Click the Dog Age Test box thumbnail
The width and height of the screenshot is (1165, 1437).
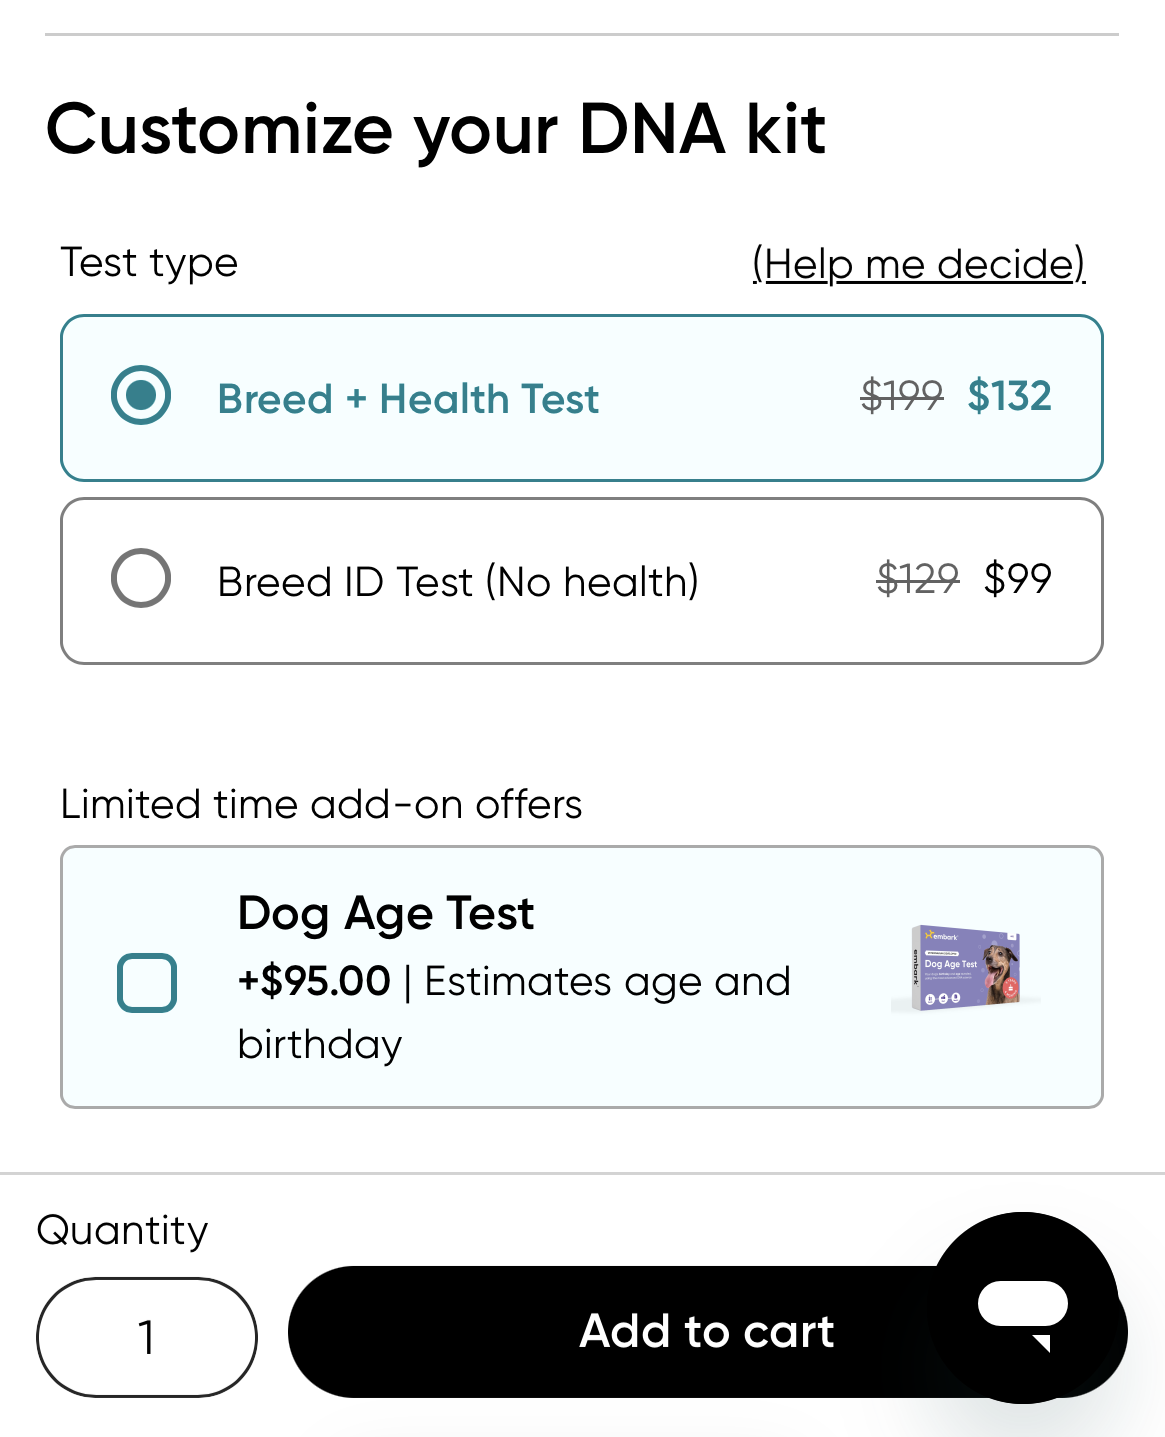click(966, 968)
